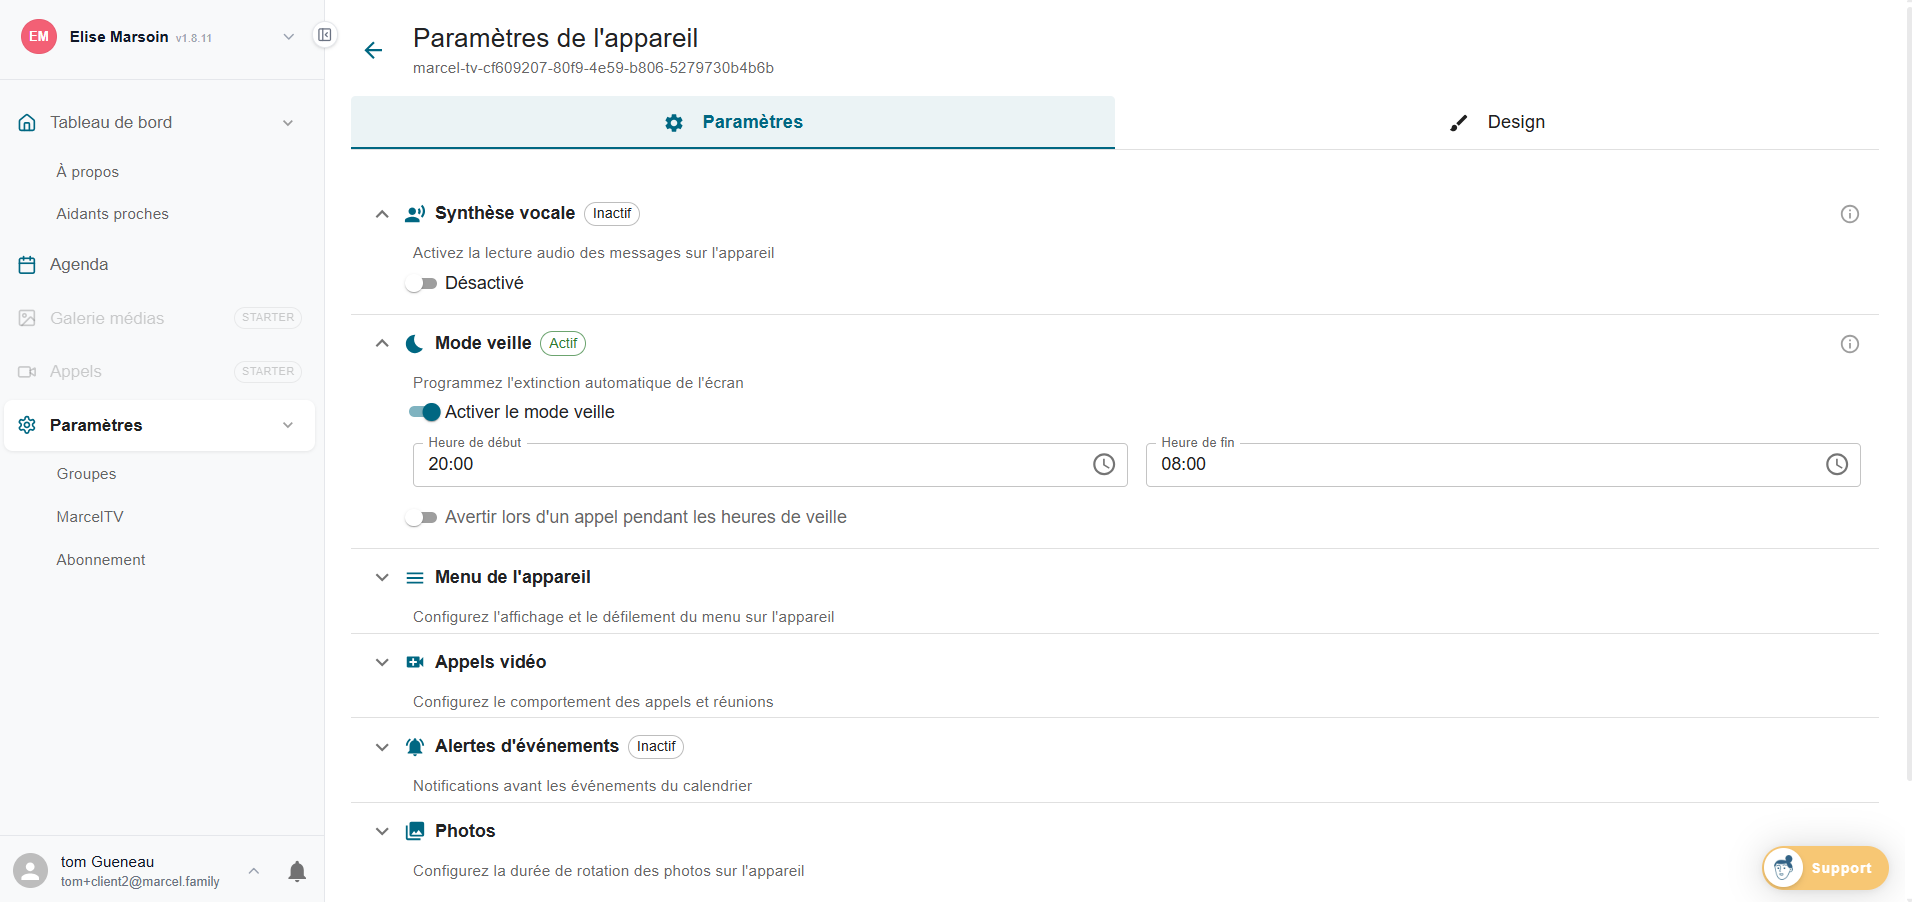Collapse the Mode veille section
Image resolution: width=1912 pixels, height=902 pixels.
[x=382, y=343]
